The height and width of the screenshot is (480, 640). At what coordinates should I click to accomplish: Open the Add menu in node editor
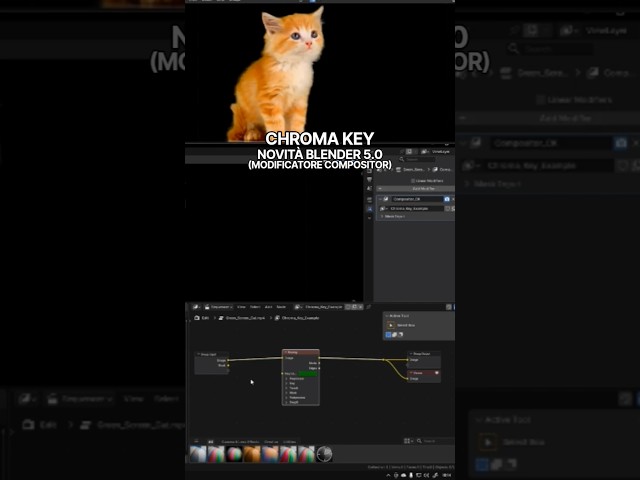pyautogui.click(x=268, y=307)
